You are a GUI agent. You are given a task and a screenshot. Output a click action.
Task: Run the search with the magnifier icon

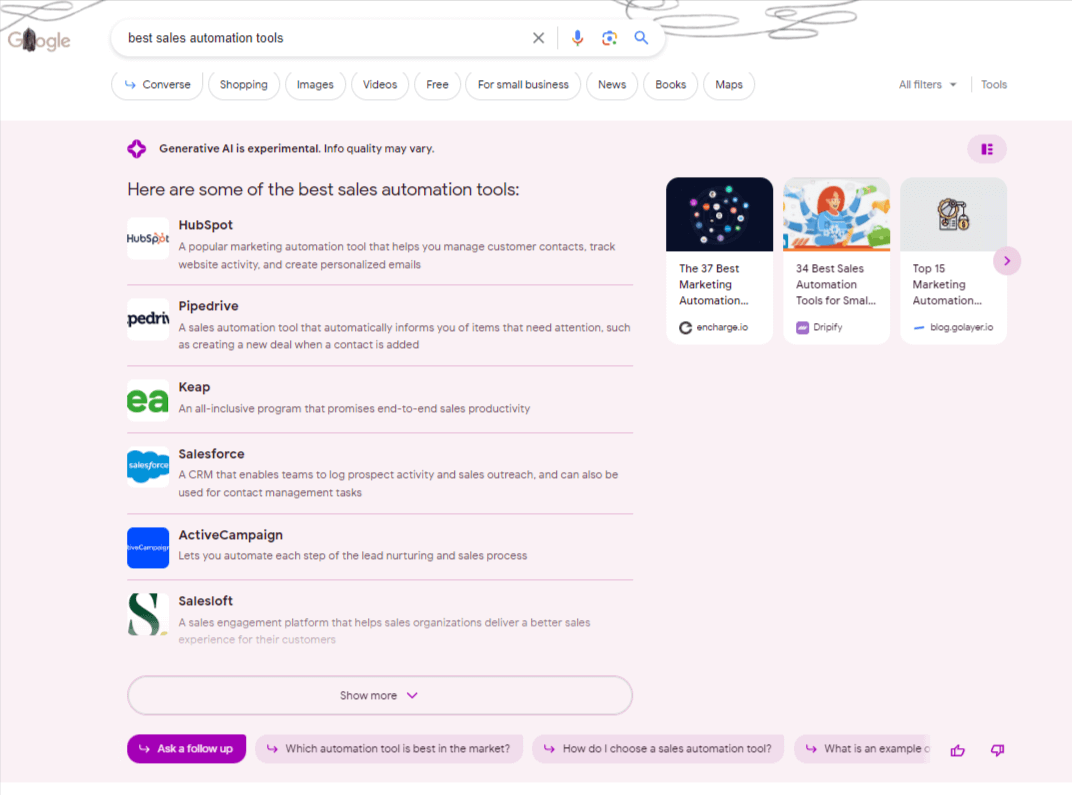[x=641, y=38]
